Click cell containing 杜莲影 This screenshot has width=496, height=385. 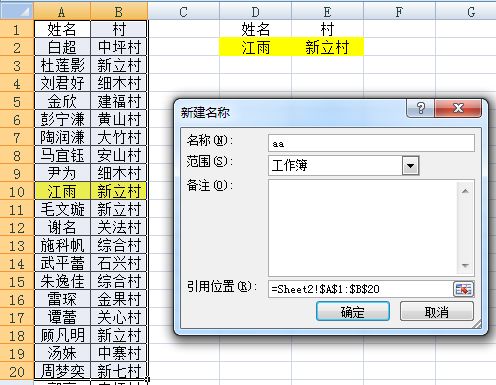62,65
